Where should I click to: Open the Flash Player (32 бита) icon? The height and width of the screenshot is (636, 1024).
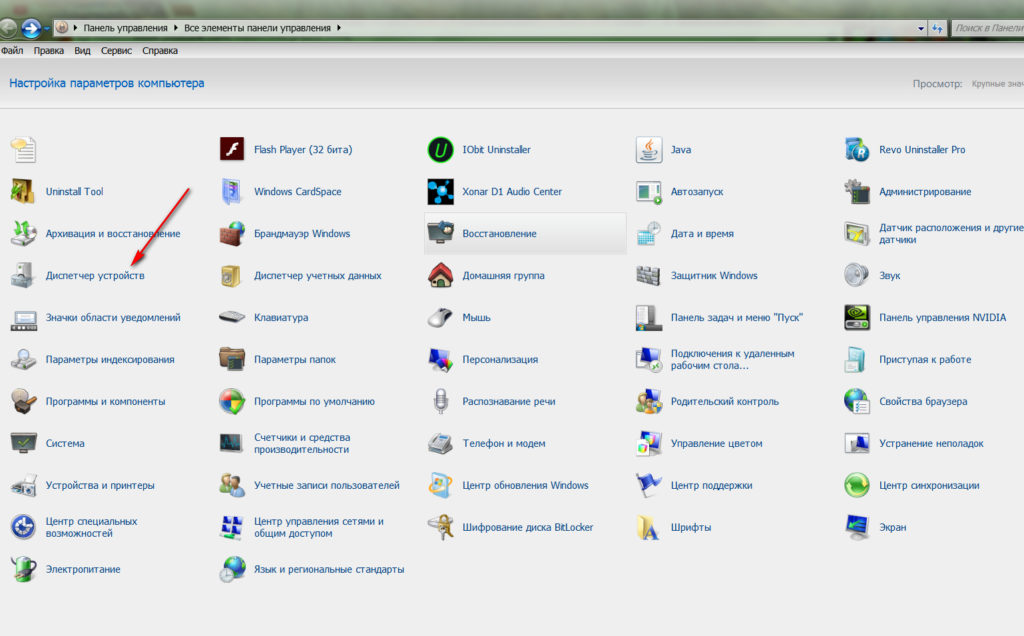[232, 150]
